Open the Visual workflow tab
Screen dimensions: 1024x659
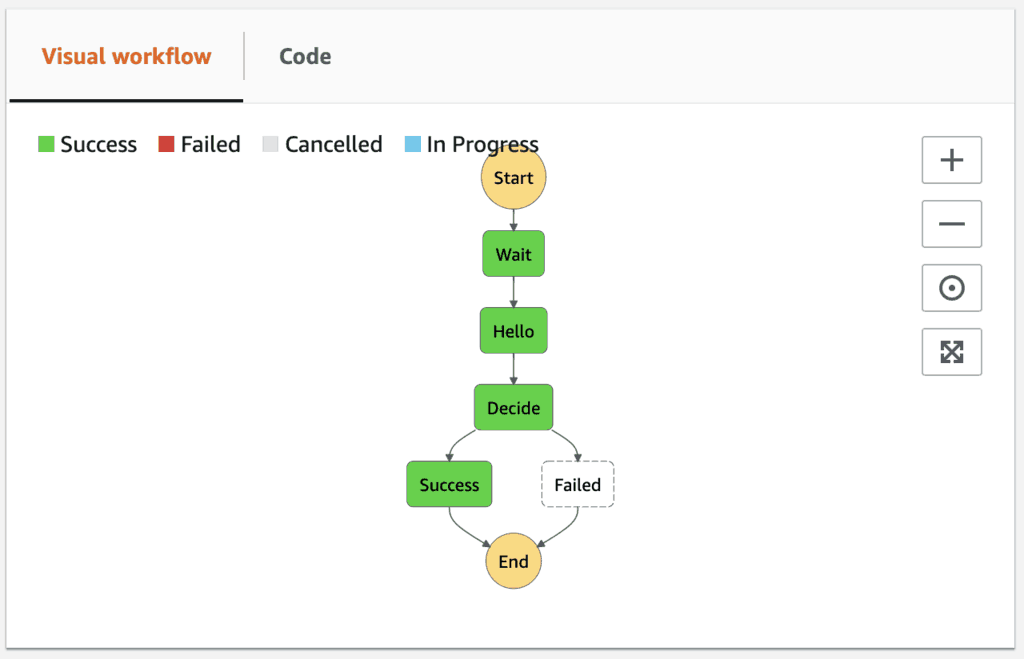[x=126, y=56]
